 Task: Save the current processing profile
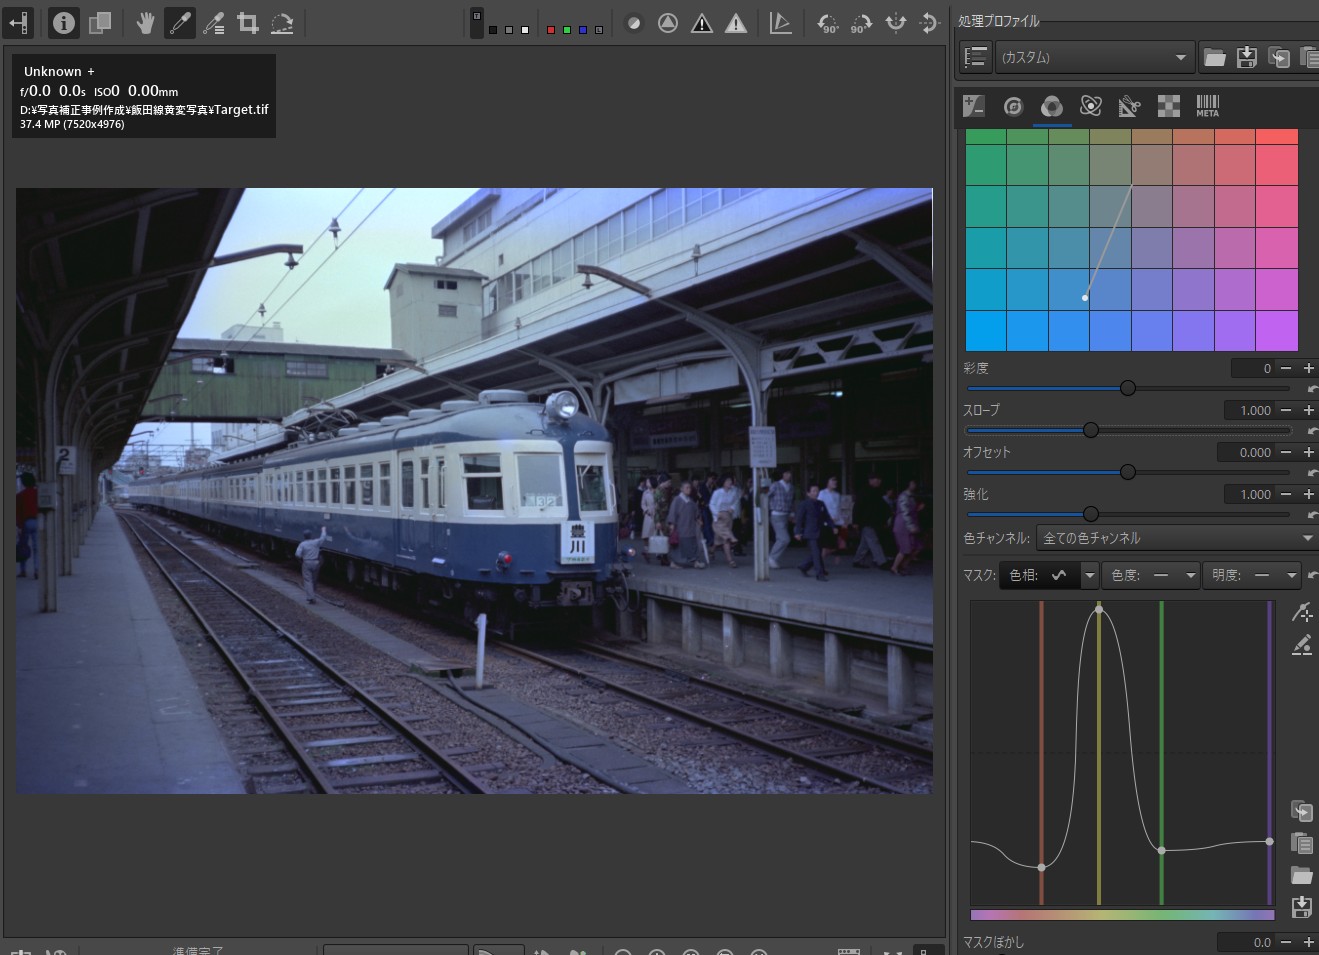point(1246,57)
